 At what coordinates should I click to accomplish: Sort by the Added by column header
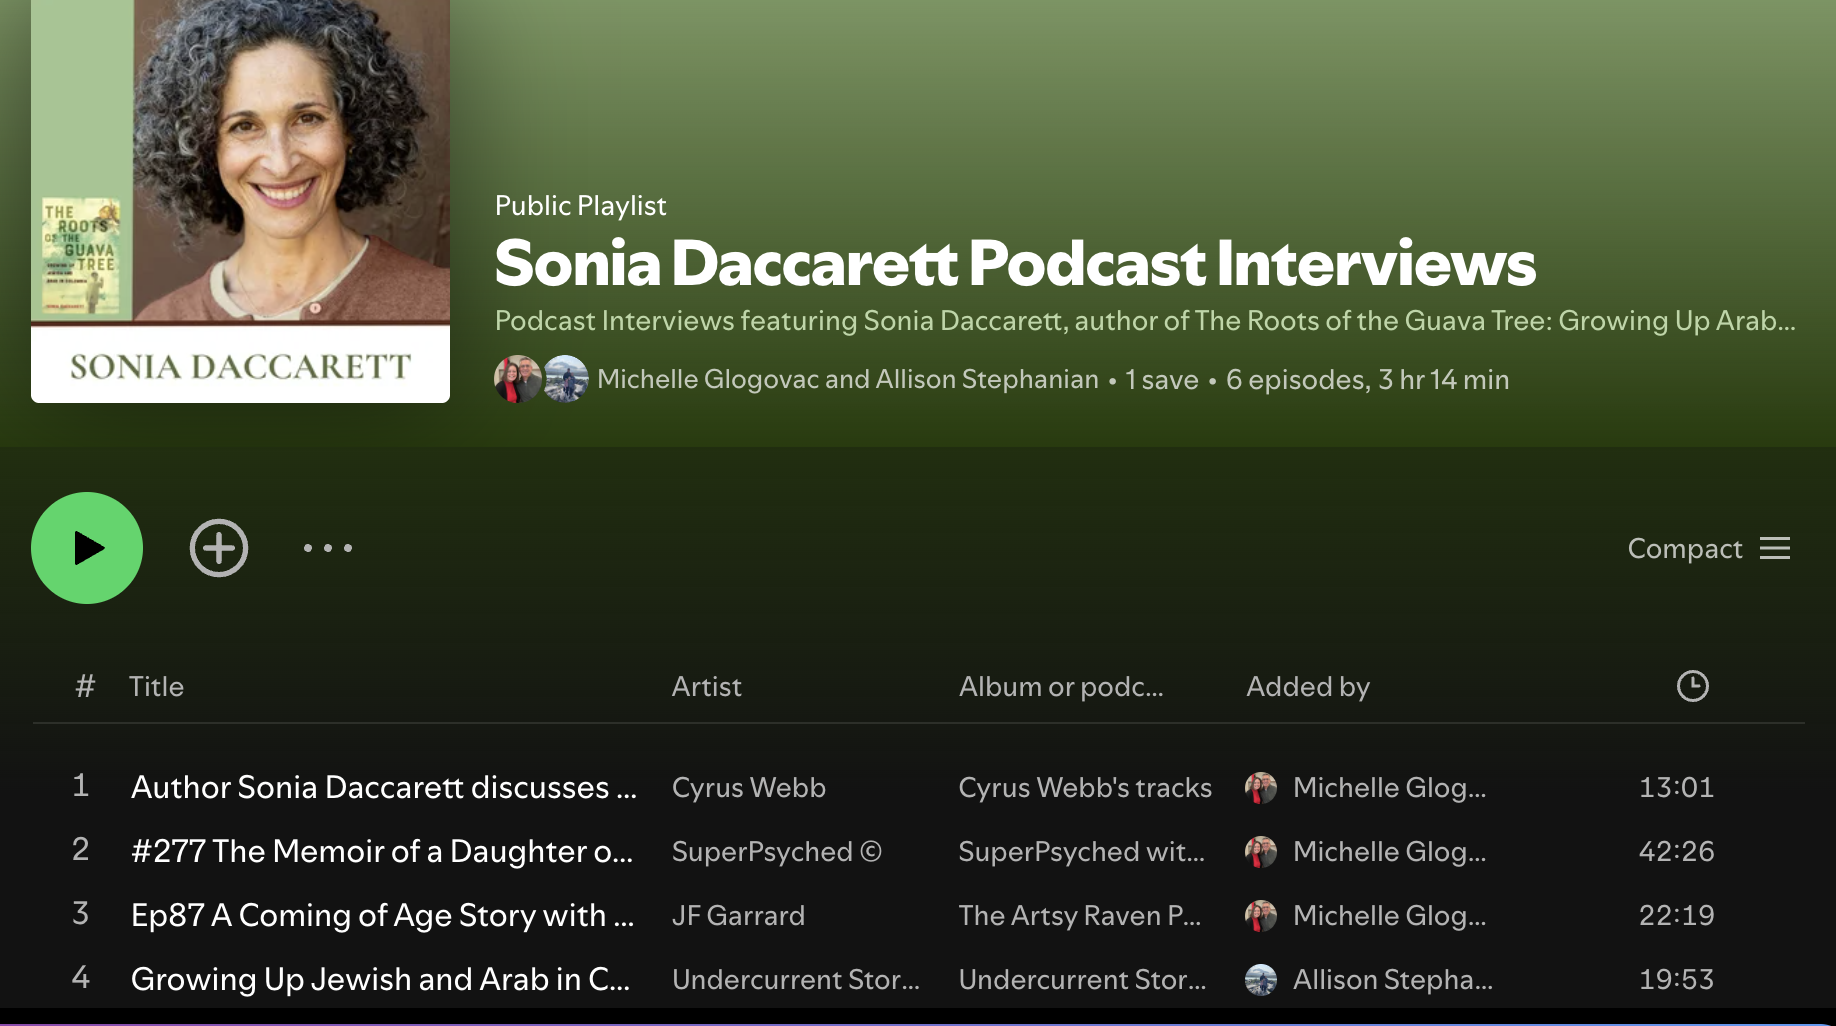click(x=1308, y=686)
